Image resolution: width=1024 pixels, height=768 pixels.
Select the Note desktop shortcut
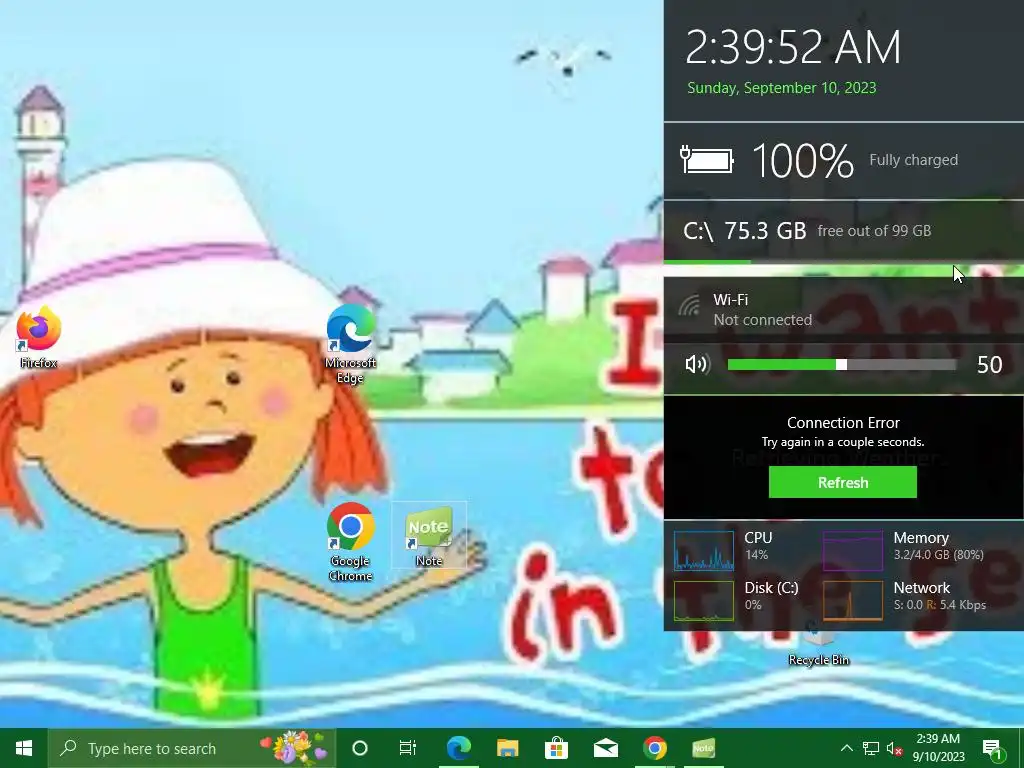coord(429,536)
